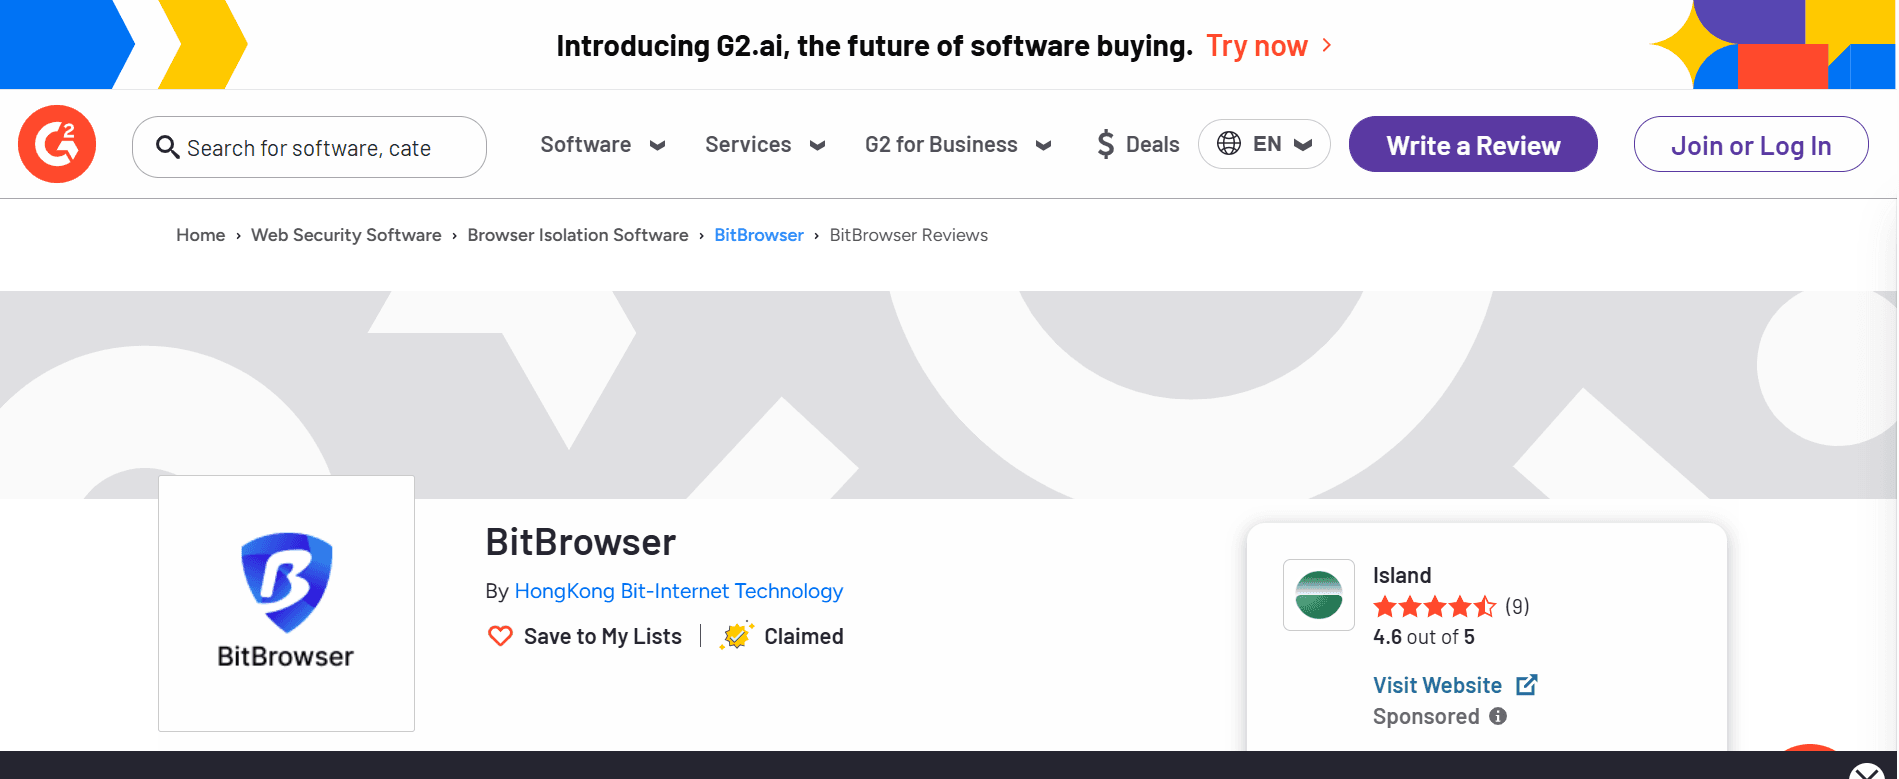Click the heart icon to save
This screenshot has height=779, width=1899.
[x=500, y=636]
